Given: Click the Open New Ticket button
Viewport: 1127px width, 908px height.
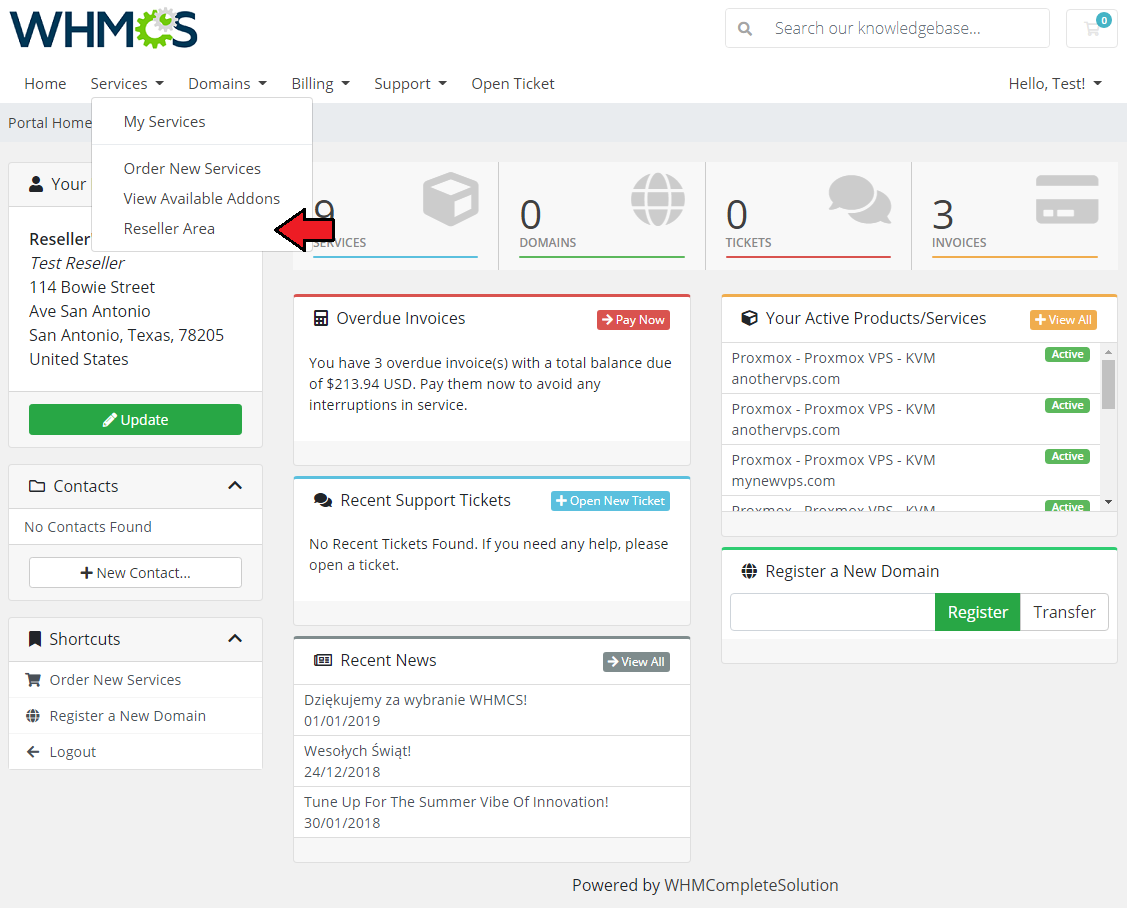Looking at the screenshot, I should 610,501.
